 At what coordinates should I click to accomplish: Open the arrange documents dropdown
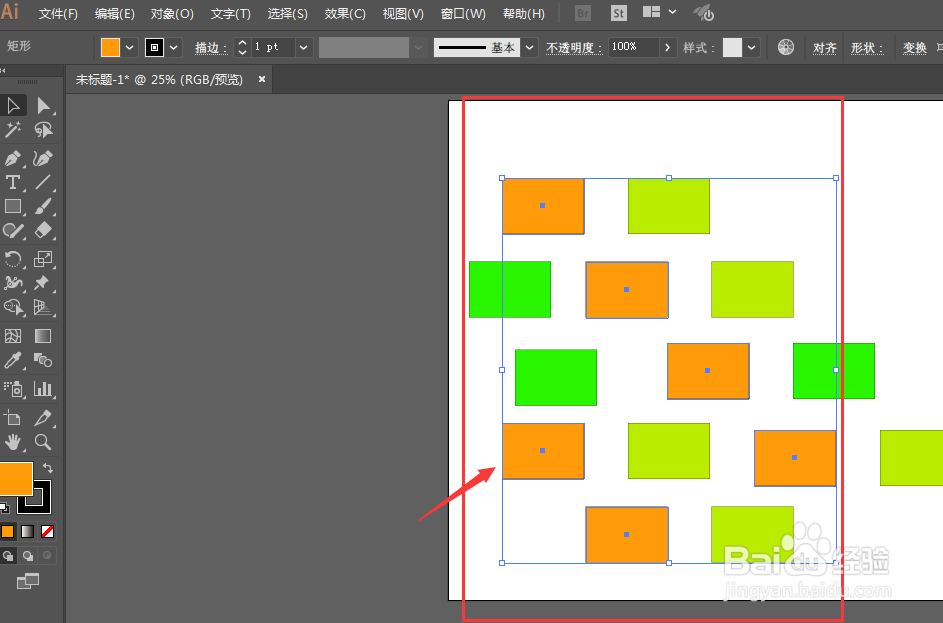[659, 12]
